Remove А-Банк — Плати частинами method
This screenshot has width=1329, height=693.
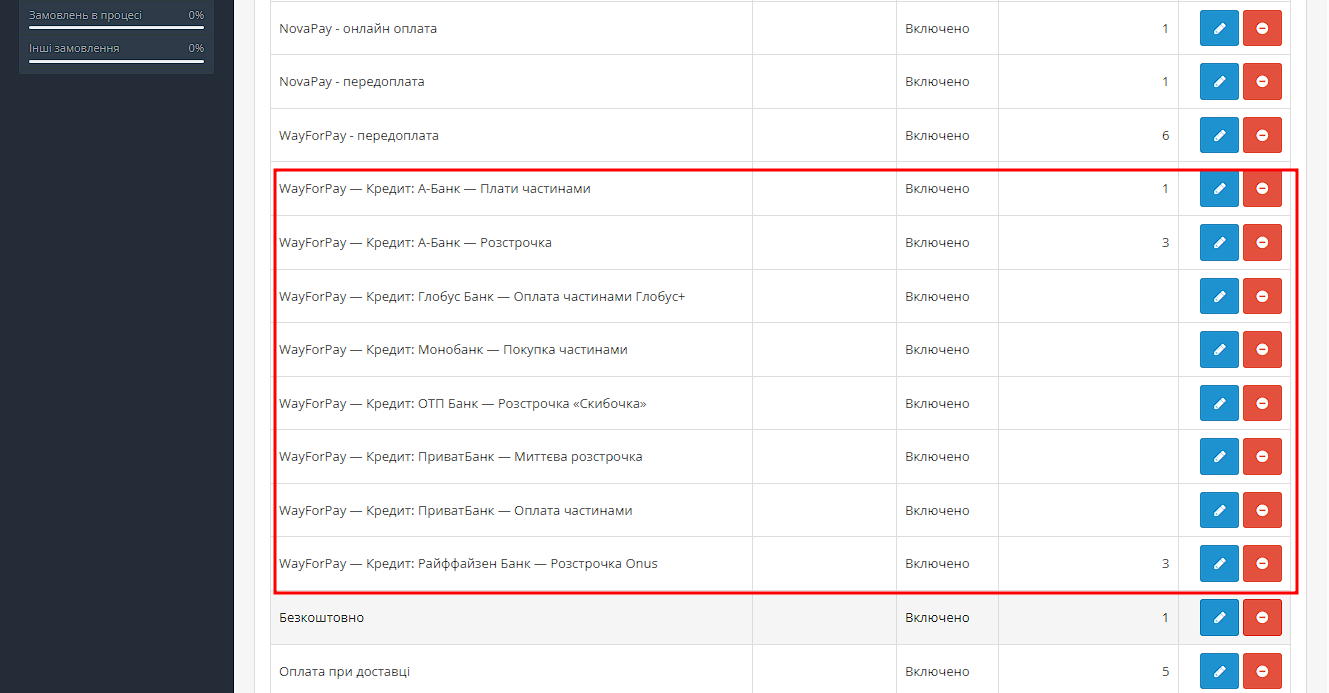pyautogui.click(x=1262, y=189)
